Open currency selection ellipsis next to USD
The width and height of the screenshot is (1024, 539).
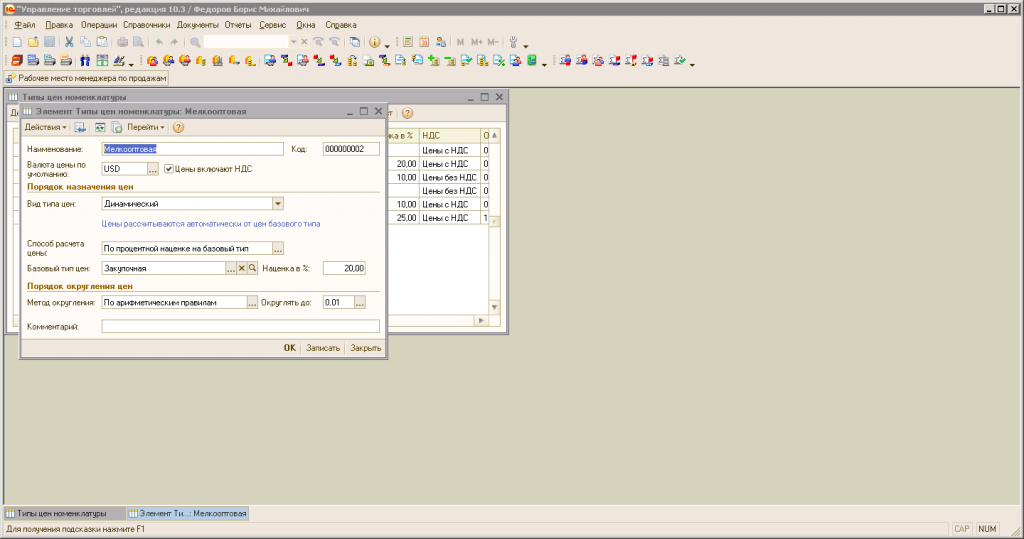[x=153, y=169]
